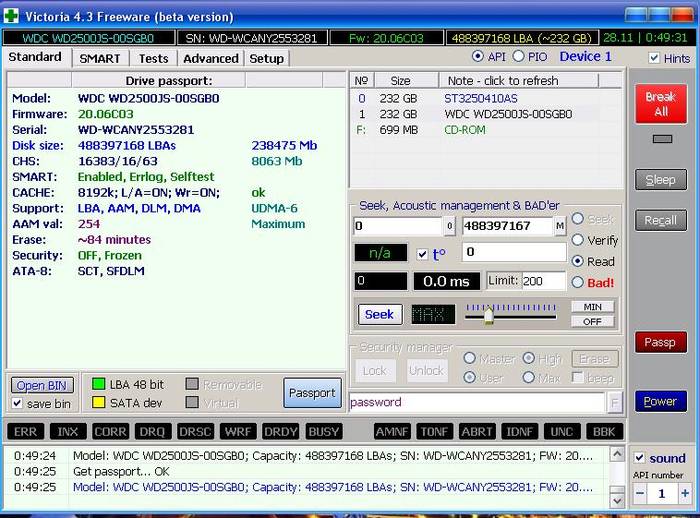The width and height of the screenshot is (700, 518).
Task: Click the green LBA 48 bit indicator
Action: 98,384
